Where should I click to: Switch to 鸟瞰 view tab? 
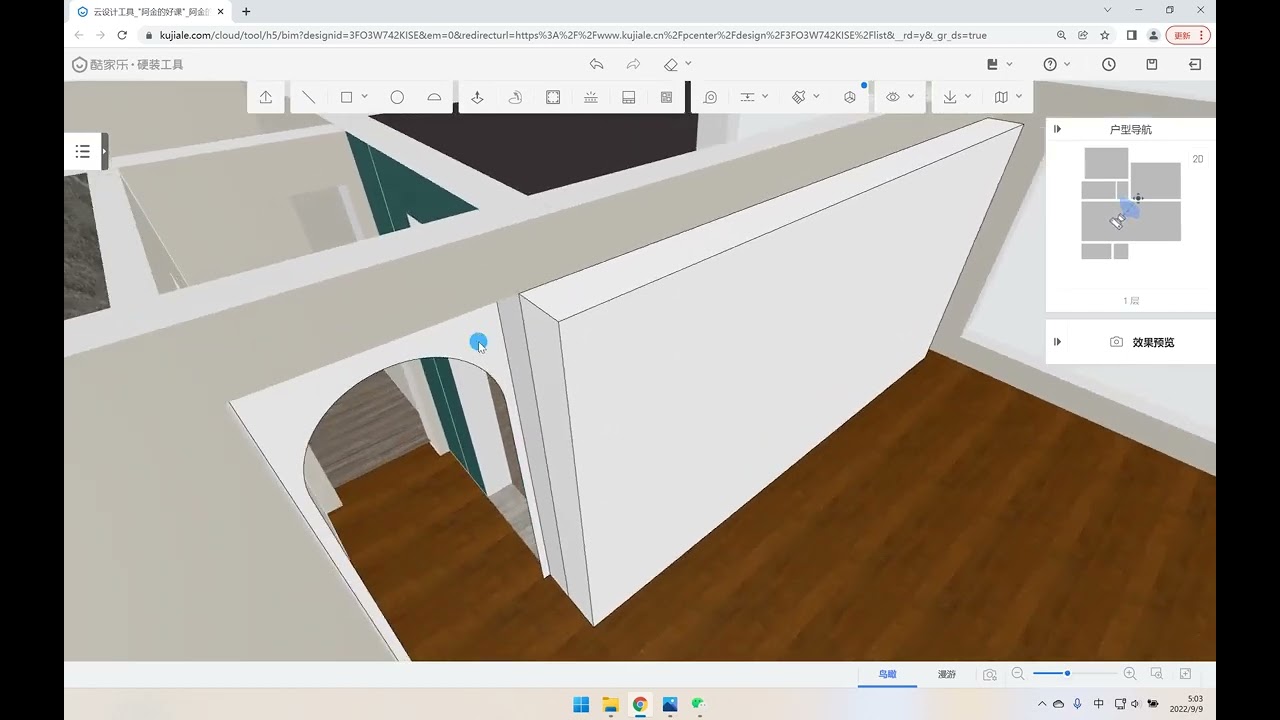click(887, 674)
